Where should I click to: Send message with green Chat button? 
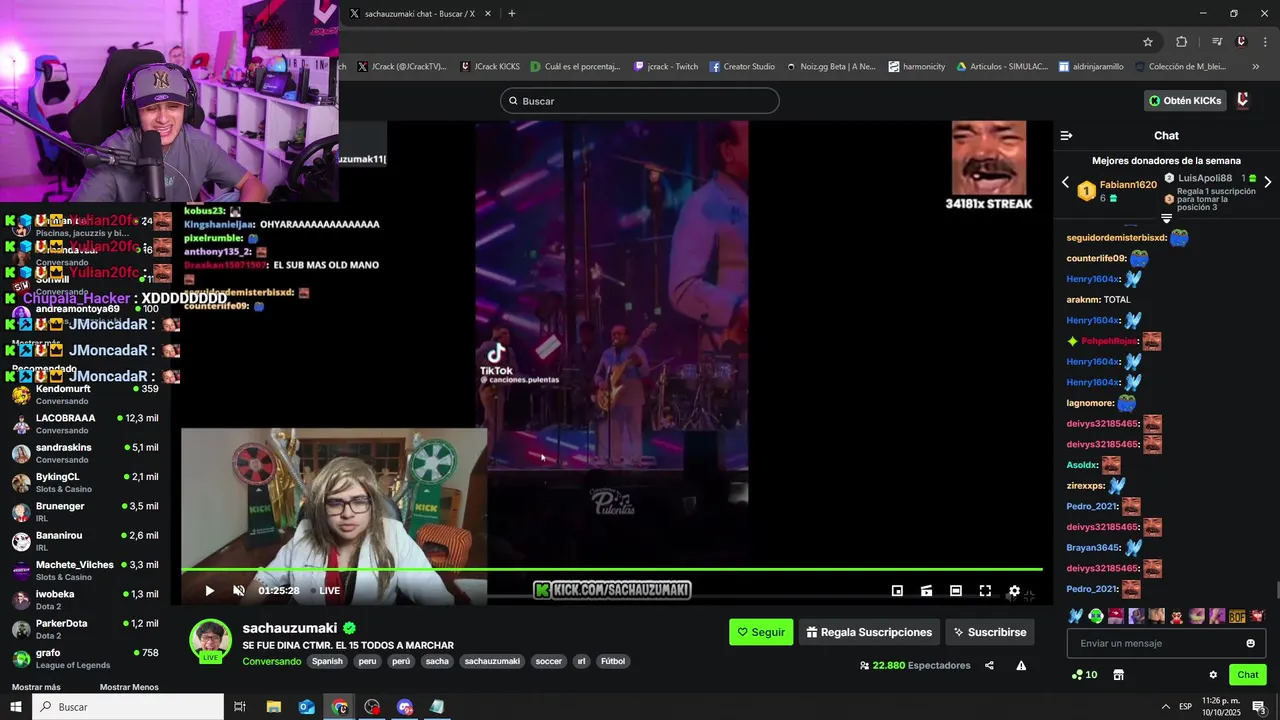(1247, 675)
